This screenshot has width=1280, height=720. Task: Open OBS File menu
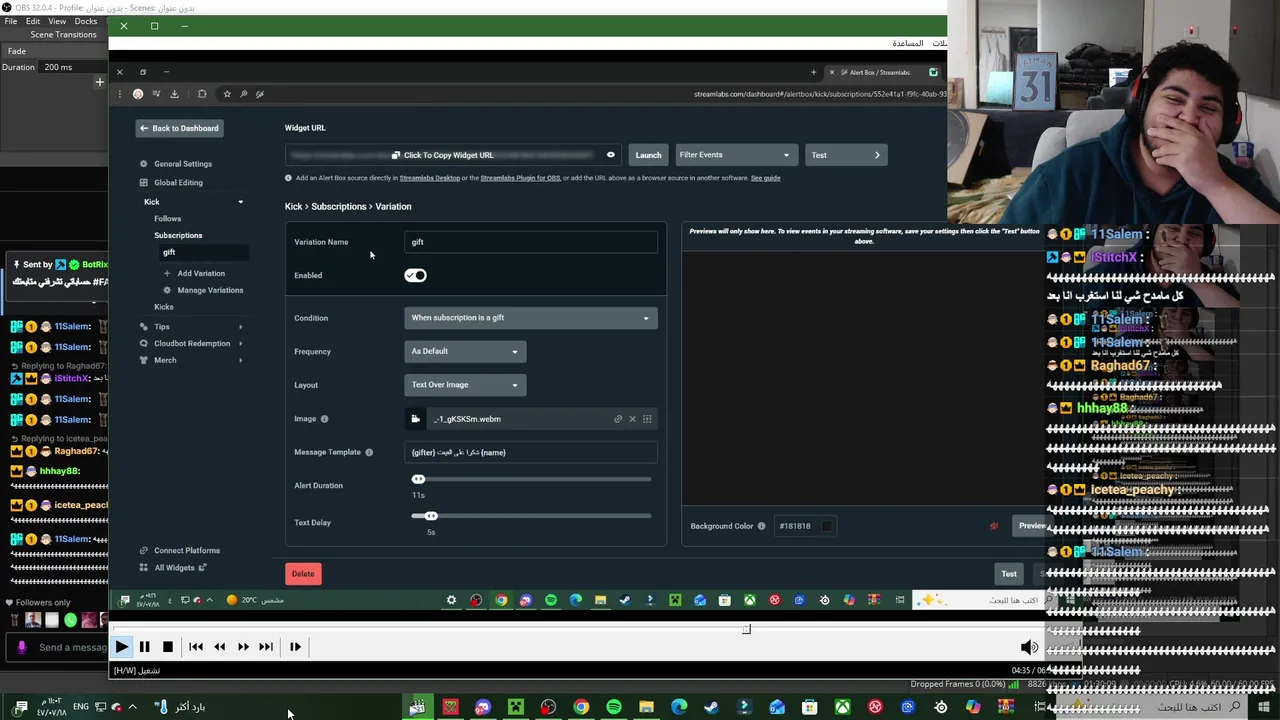click(x=10, y=21)
